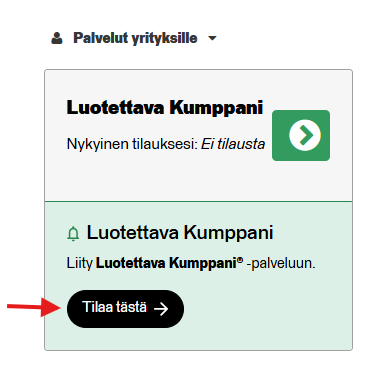Click the Tilaa tästä button

[x=125, y=309]
